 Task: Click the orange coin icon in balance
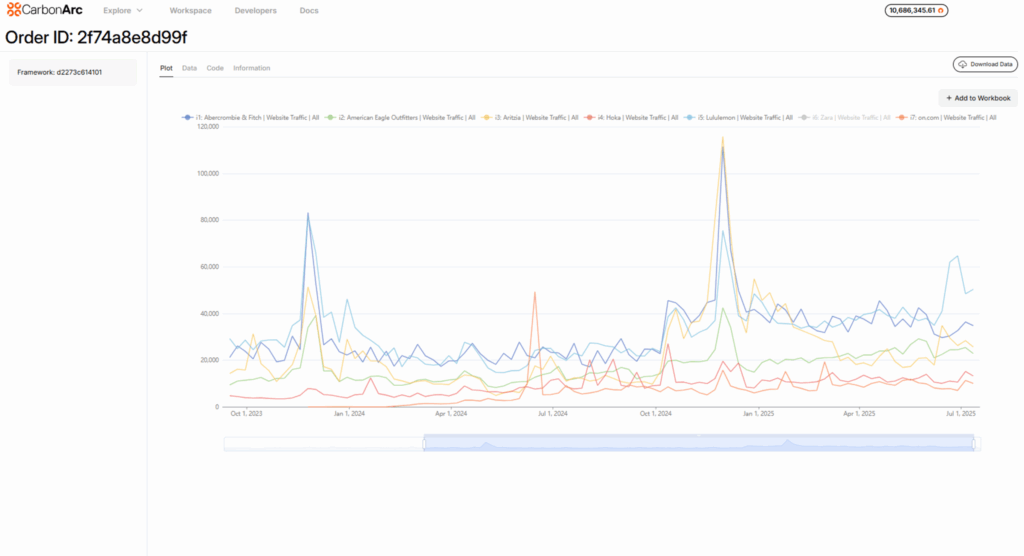(940, 10)
